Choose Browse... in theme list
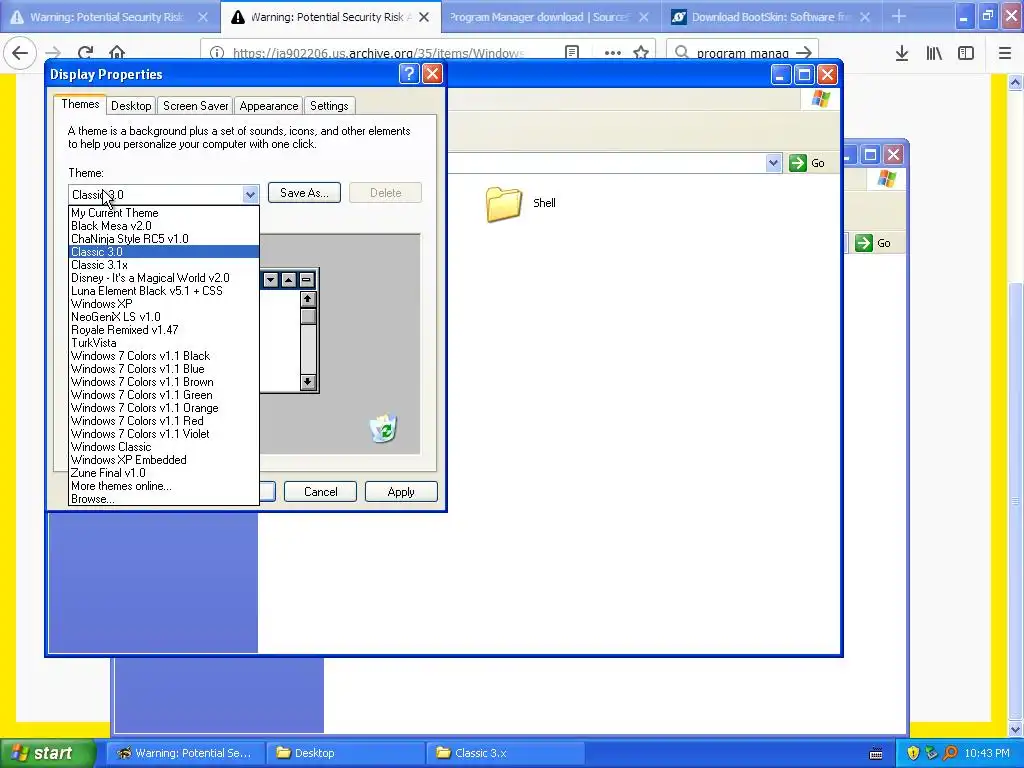The height and width of the screenshot is (768, 1024). click(164, 499)
